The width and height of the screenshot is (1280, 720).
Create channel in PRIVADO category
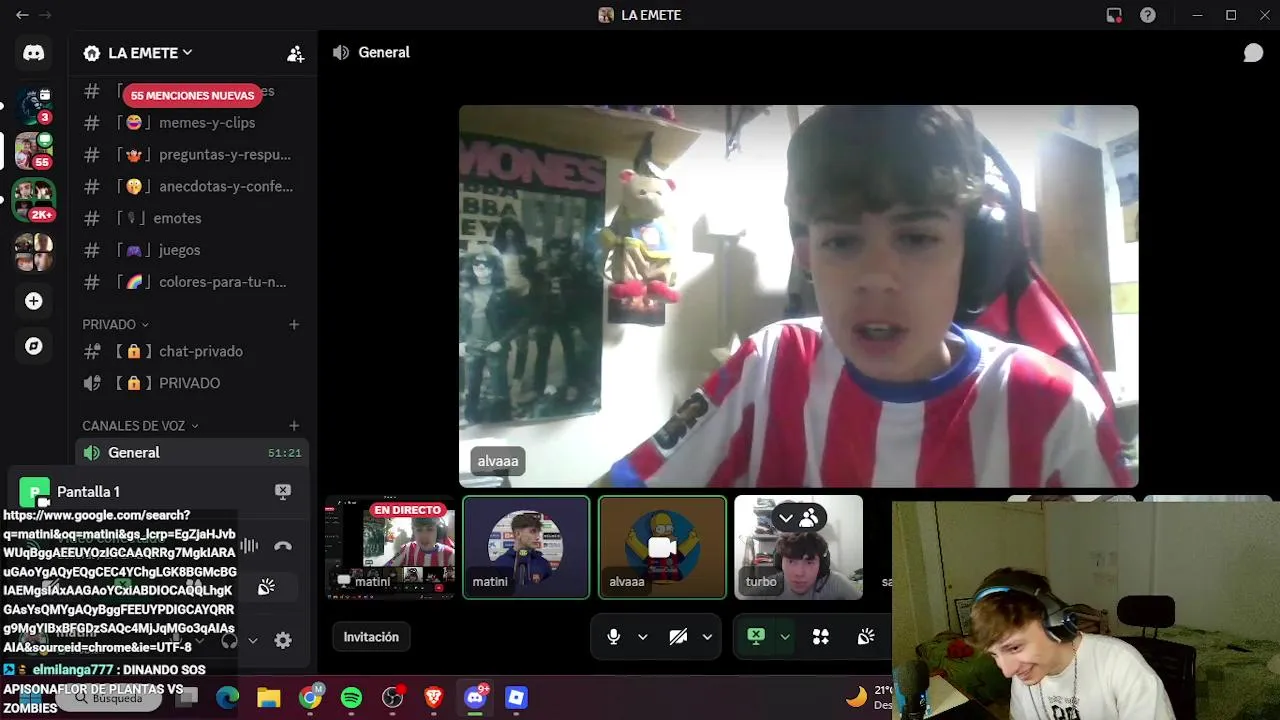[x=294, y=324]
